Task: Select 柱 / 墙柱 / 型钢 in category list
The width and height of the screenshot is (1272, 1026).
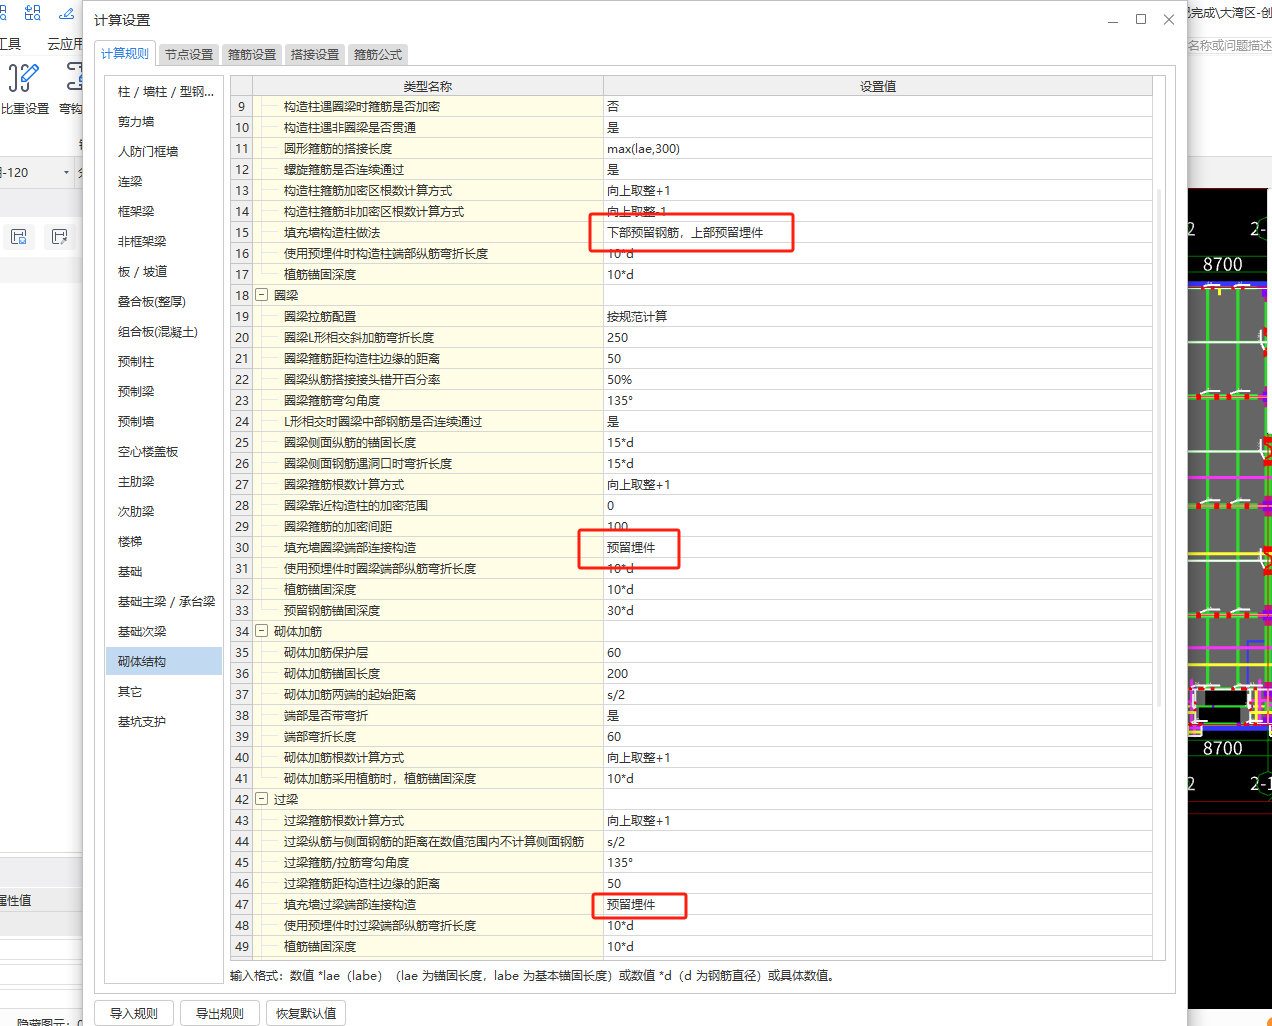Action: tap(164, 92)
